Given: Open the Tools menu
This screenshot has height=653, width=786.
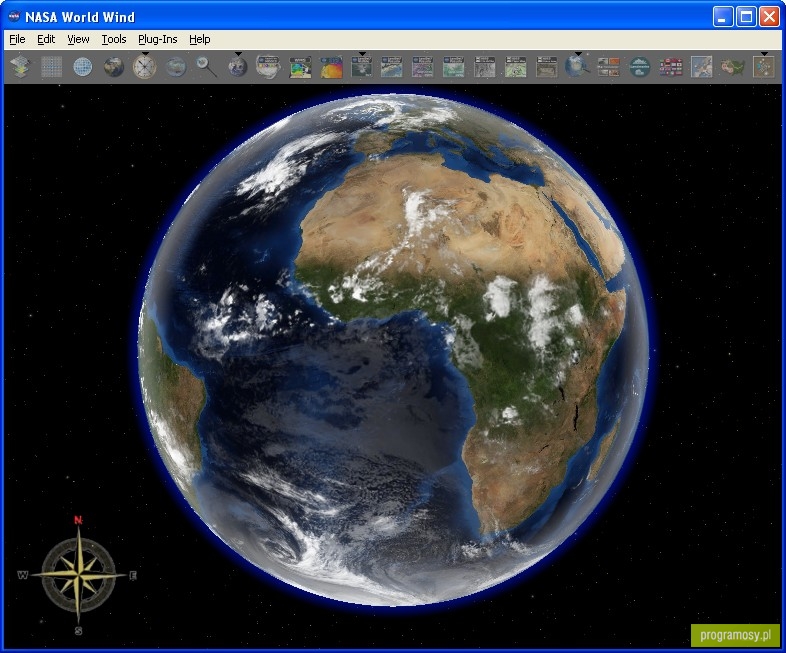Looking at the screenshot, I should pyautogui.click(x=114, y=39).
